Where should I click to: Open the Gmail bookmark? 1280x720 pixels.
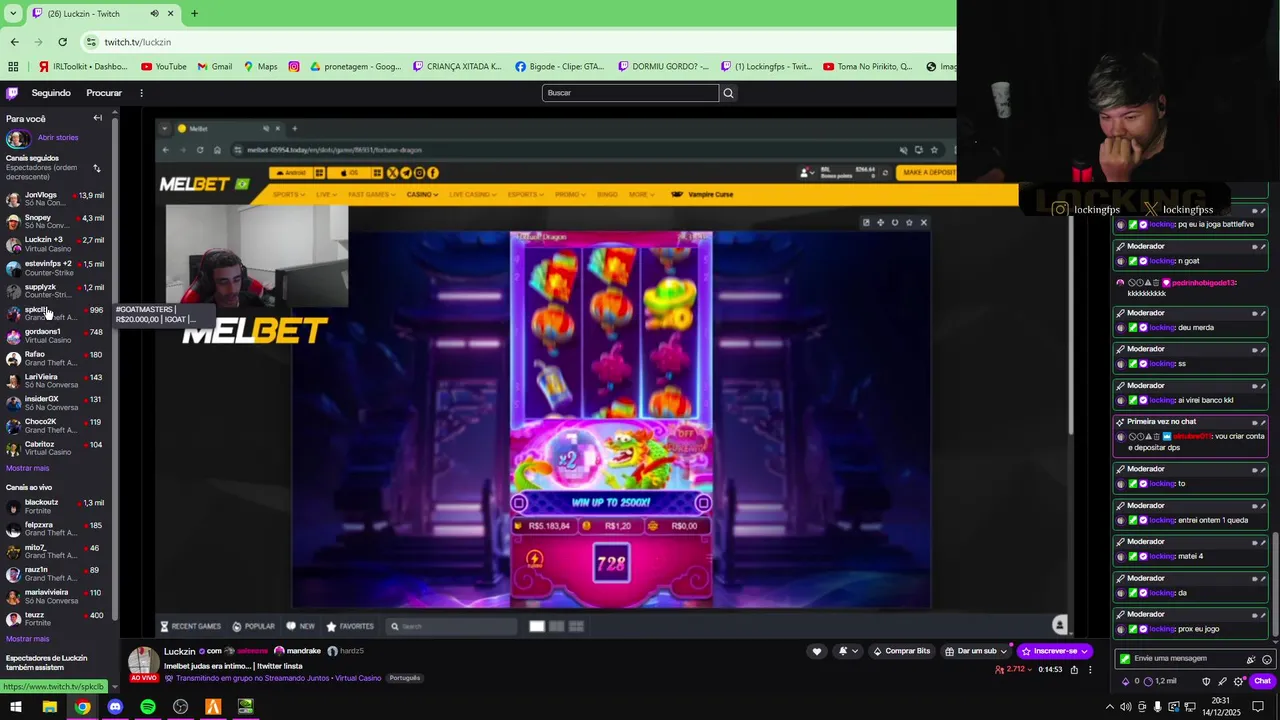[x=215, y=67]
